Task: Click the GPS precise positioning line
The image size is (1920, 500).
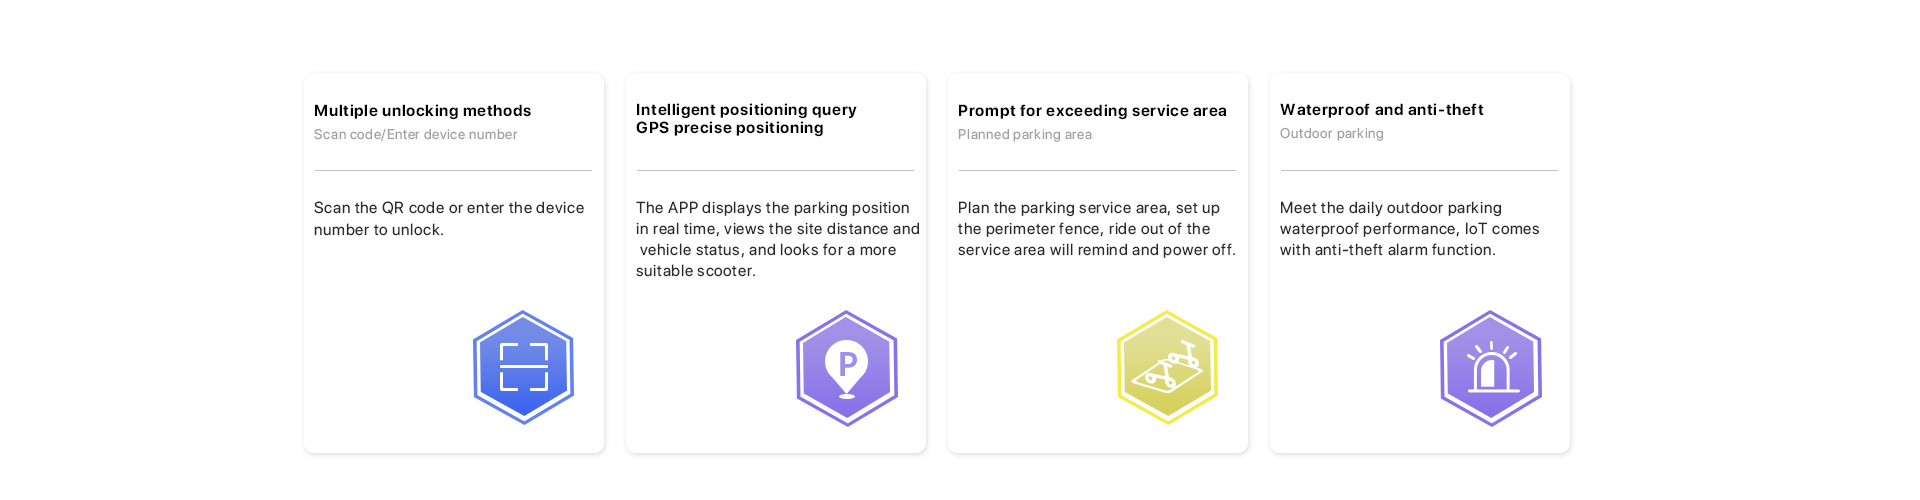Action: [729, 128]
